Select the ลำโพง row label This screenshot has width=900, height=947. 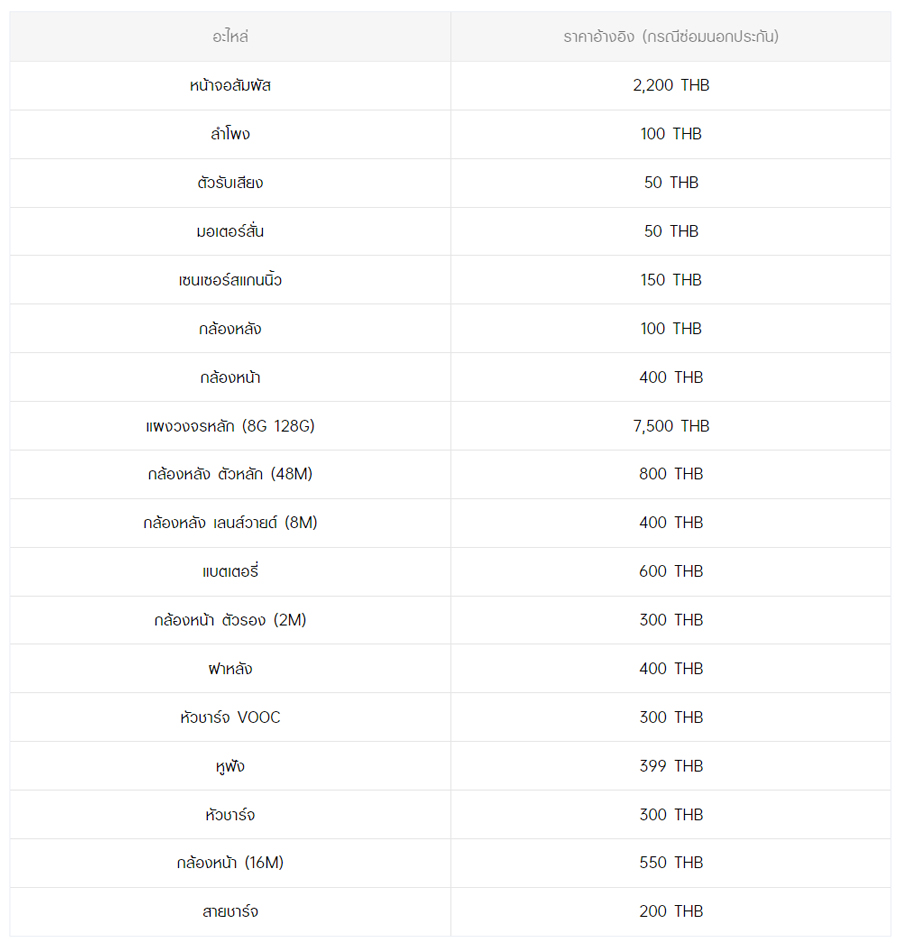point(230,134)
